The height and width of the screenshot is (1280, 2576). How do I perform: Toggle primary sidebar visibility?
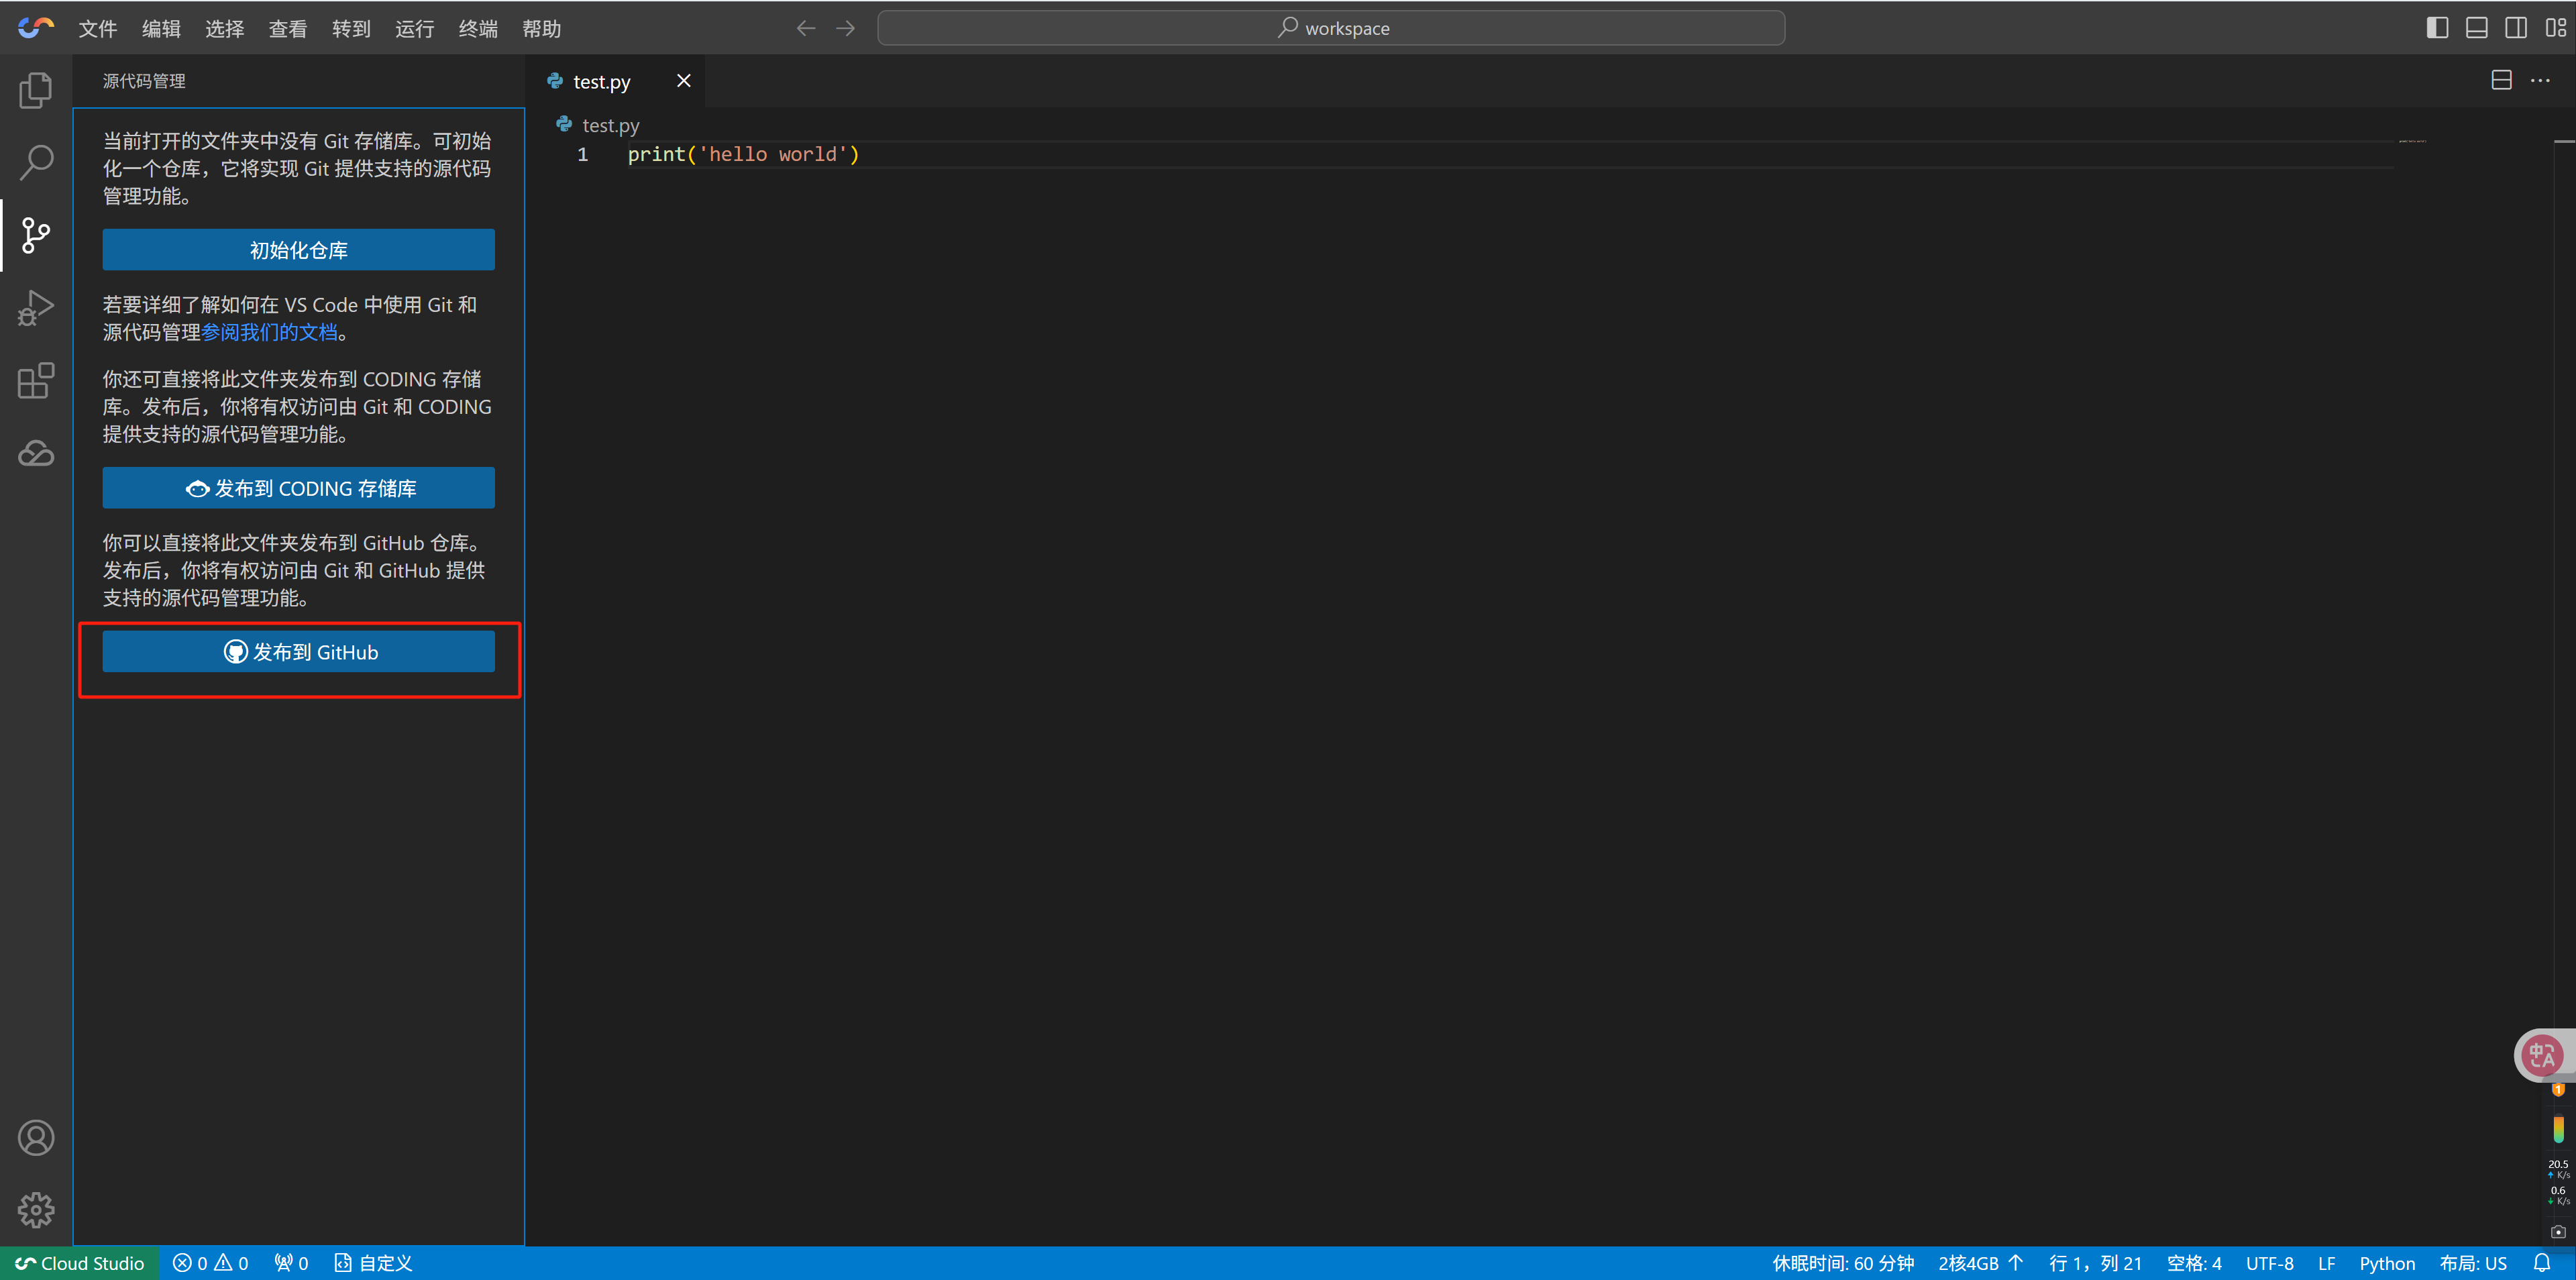coord(2437,28)
